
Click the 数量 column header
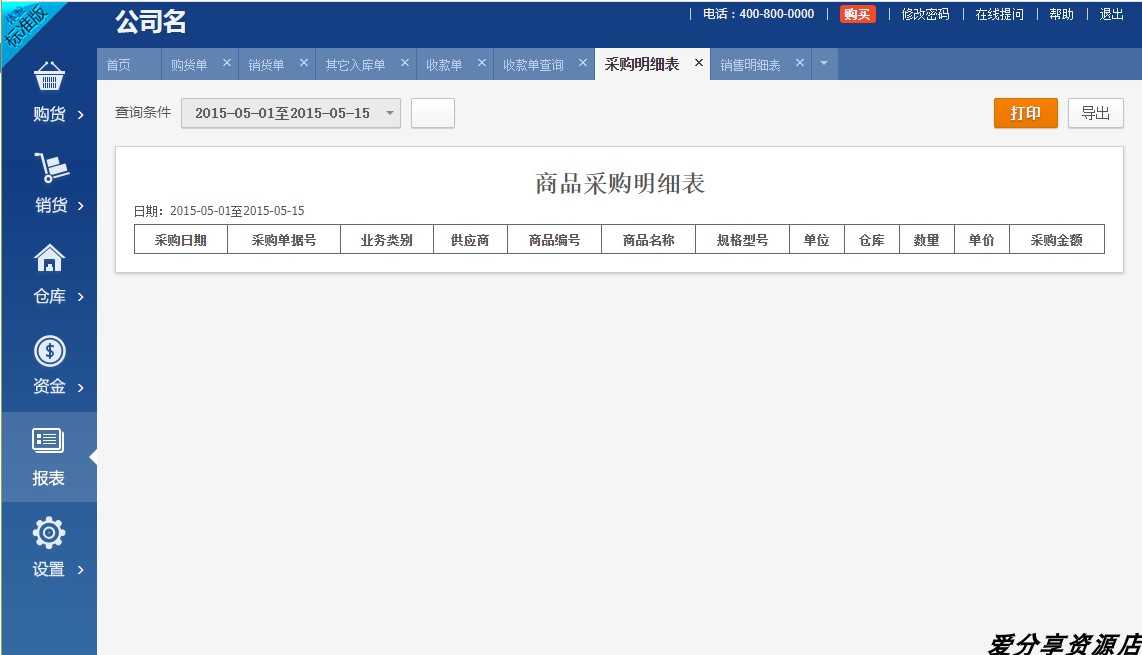coord(926,240)
